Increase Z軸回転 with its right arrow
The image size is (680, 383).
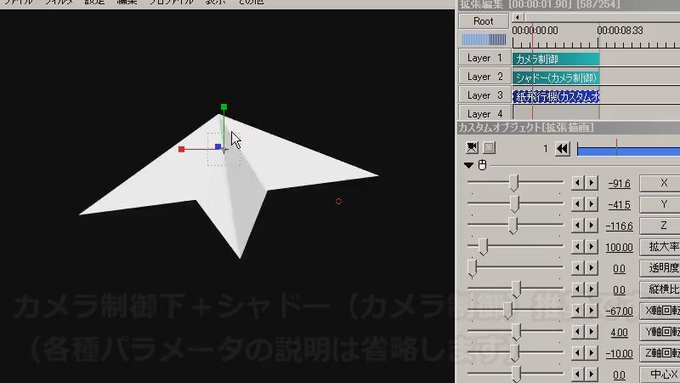pos(592,353)
